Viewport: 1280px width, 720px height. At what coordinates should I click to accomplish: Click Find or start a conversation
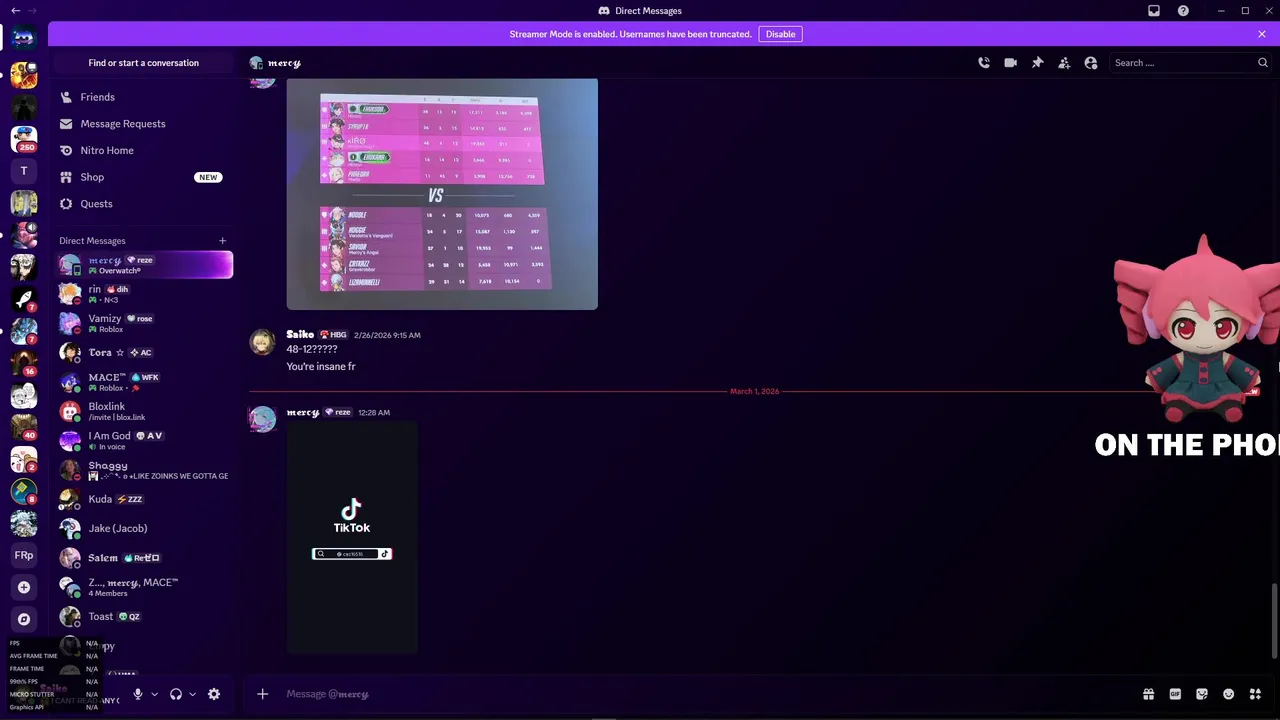[x=144, y=63]
